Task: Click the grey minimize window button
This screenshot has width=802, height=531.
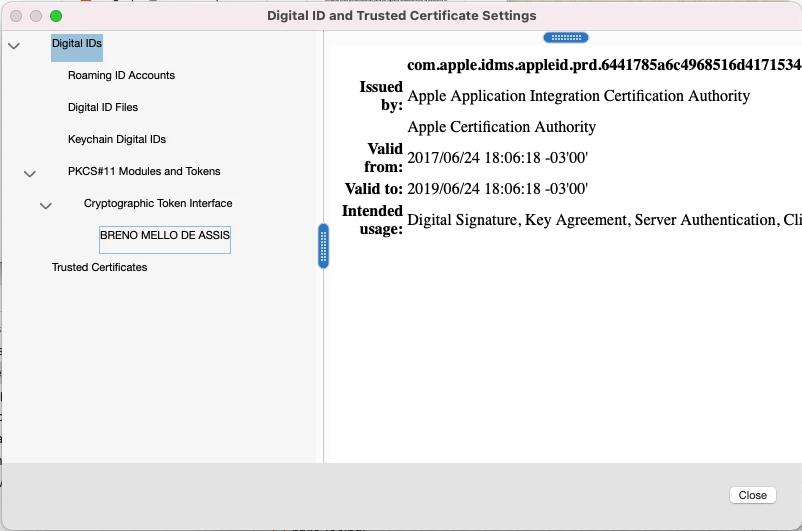Action: (x=36, y=16)
